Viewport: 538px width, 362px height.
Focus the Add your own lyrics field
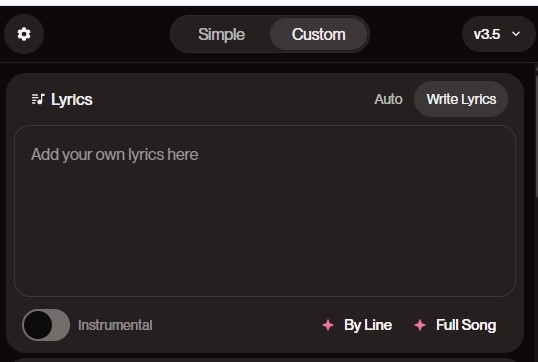coord(265,211)
